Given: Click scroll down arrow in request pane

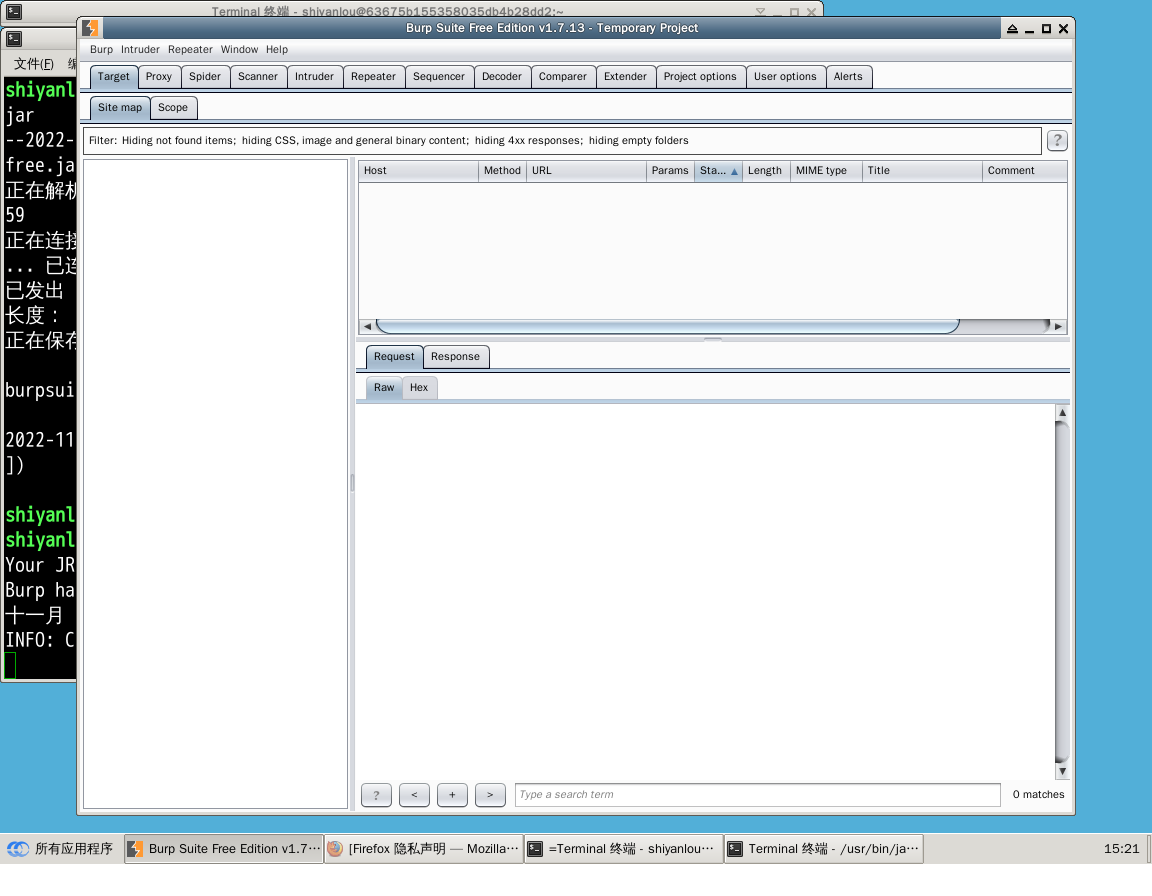Looking at the screenshot, I should (1062, 771).
